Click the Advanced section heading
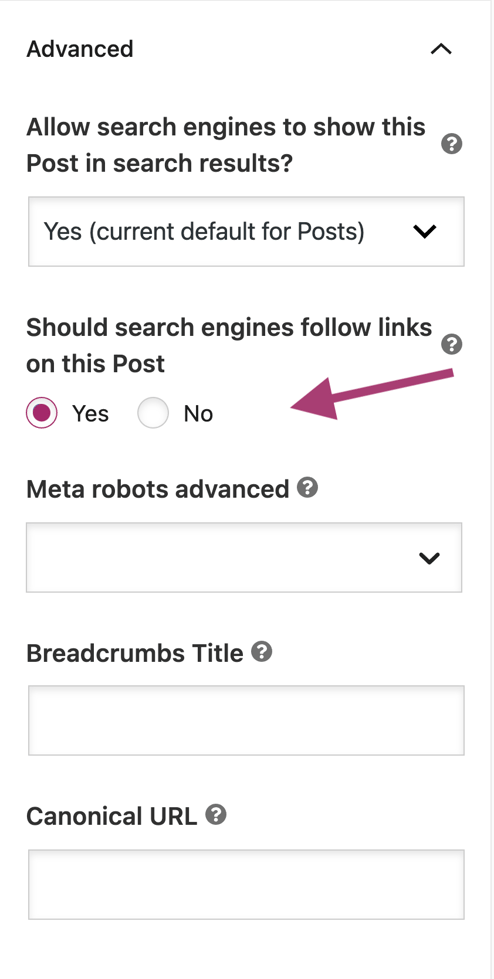The height and width of the screenshot is (979, 494). pos(80,49)
